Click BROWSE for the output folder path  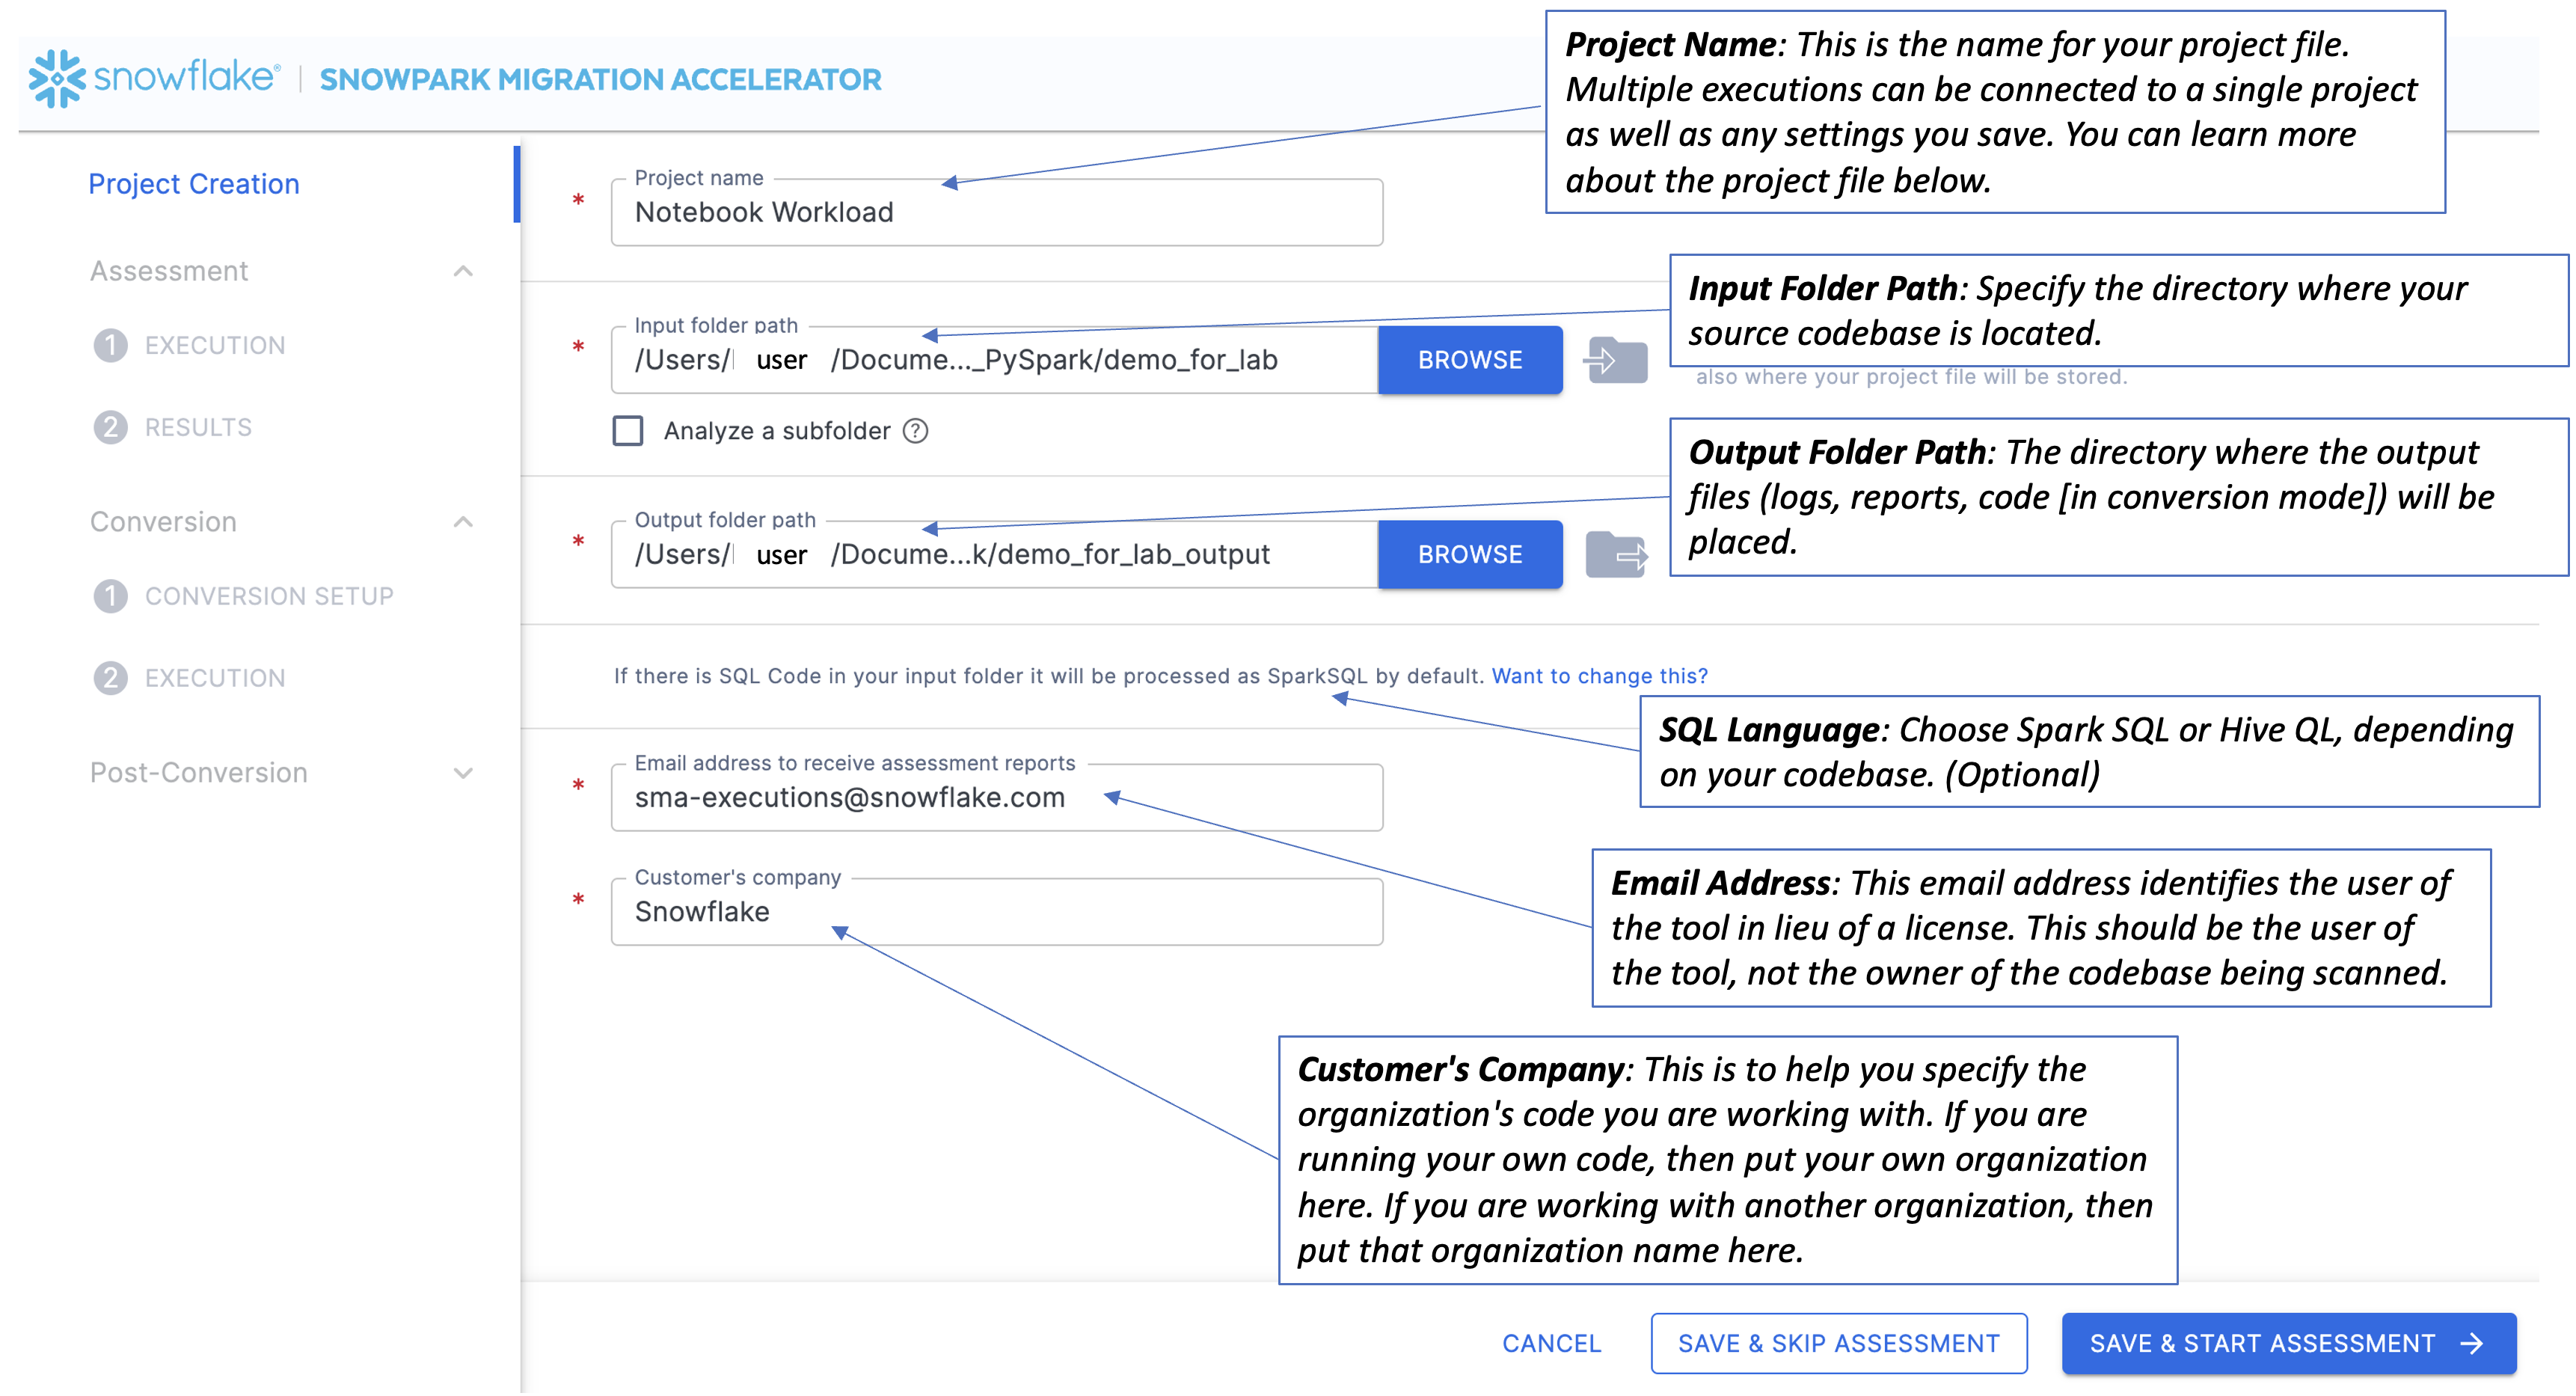pyautogui.click(x=1469, y=555)
